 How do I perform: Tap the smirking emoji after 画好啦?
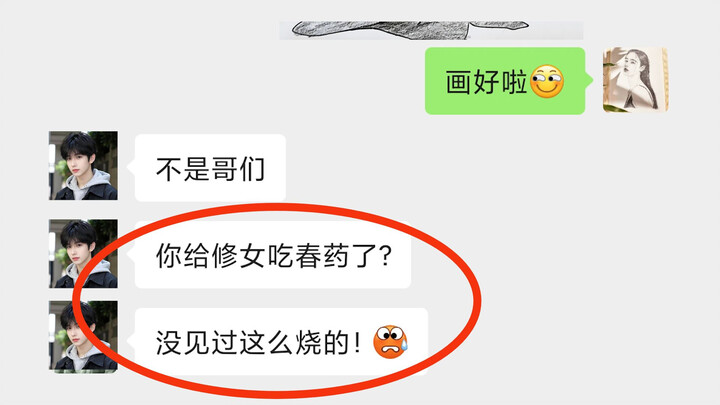(x=547, y=82)
